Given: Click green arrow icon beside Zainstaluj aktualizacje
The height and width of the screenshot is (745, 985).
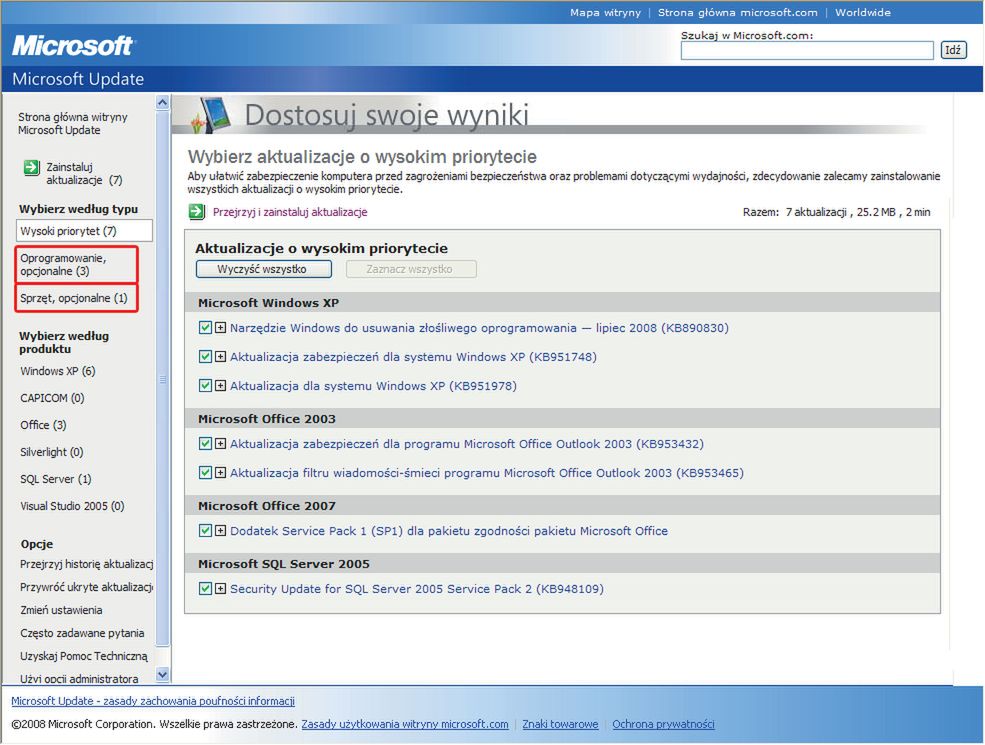Looking at the screenshot, I should 31,167.
